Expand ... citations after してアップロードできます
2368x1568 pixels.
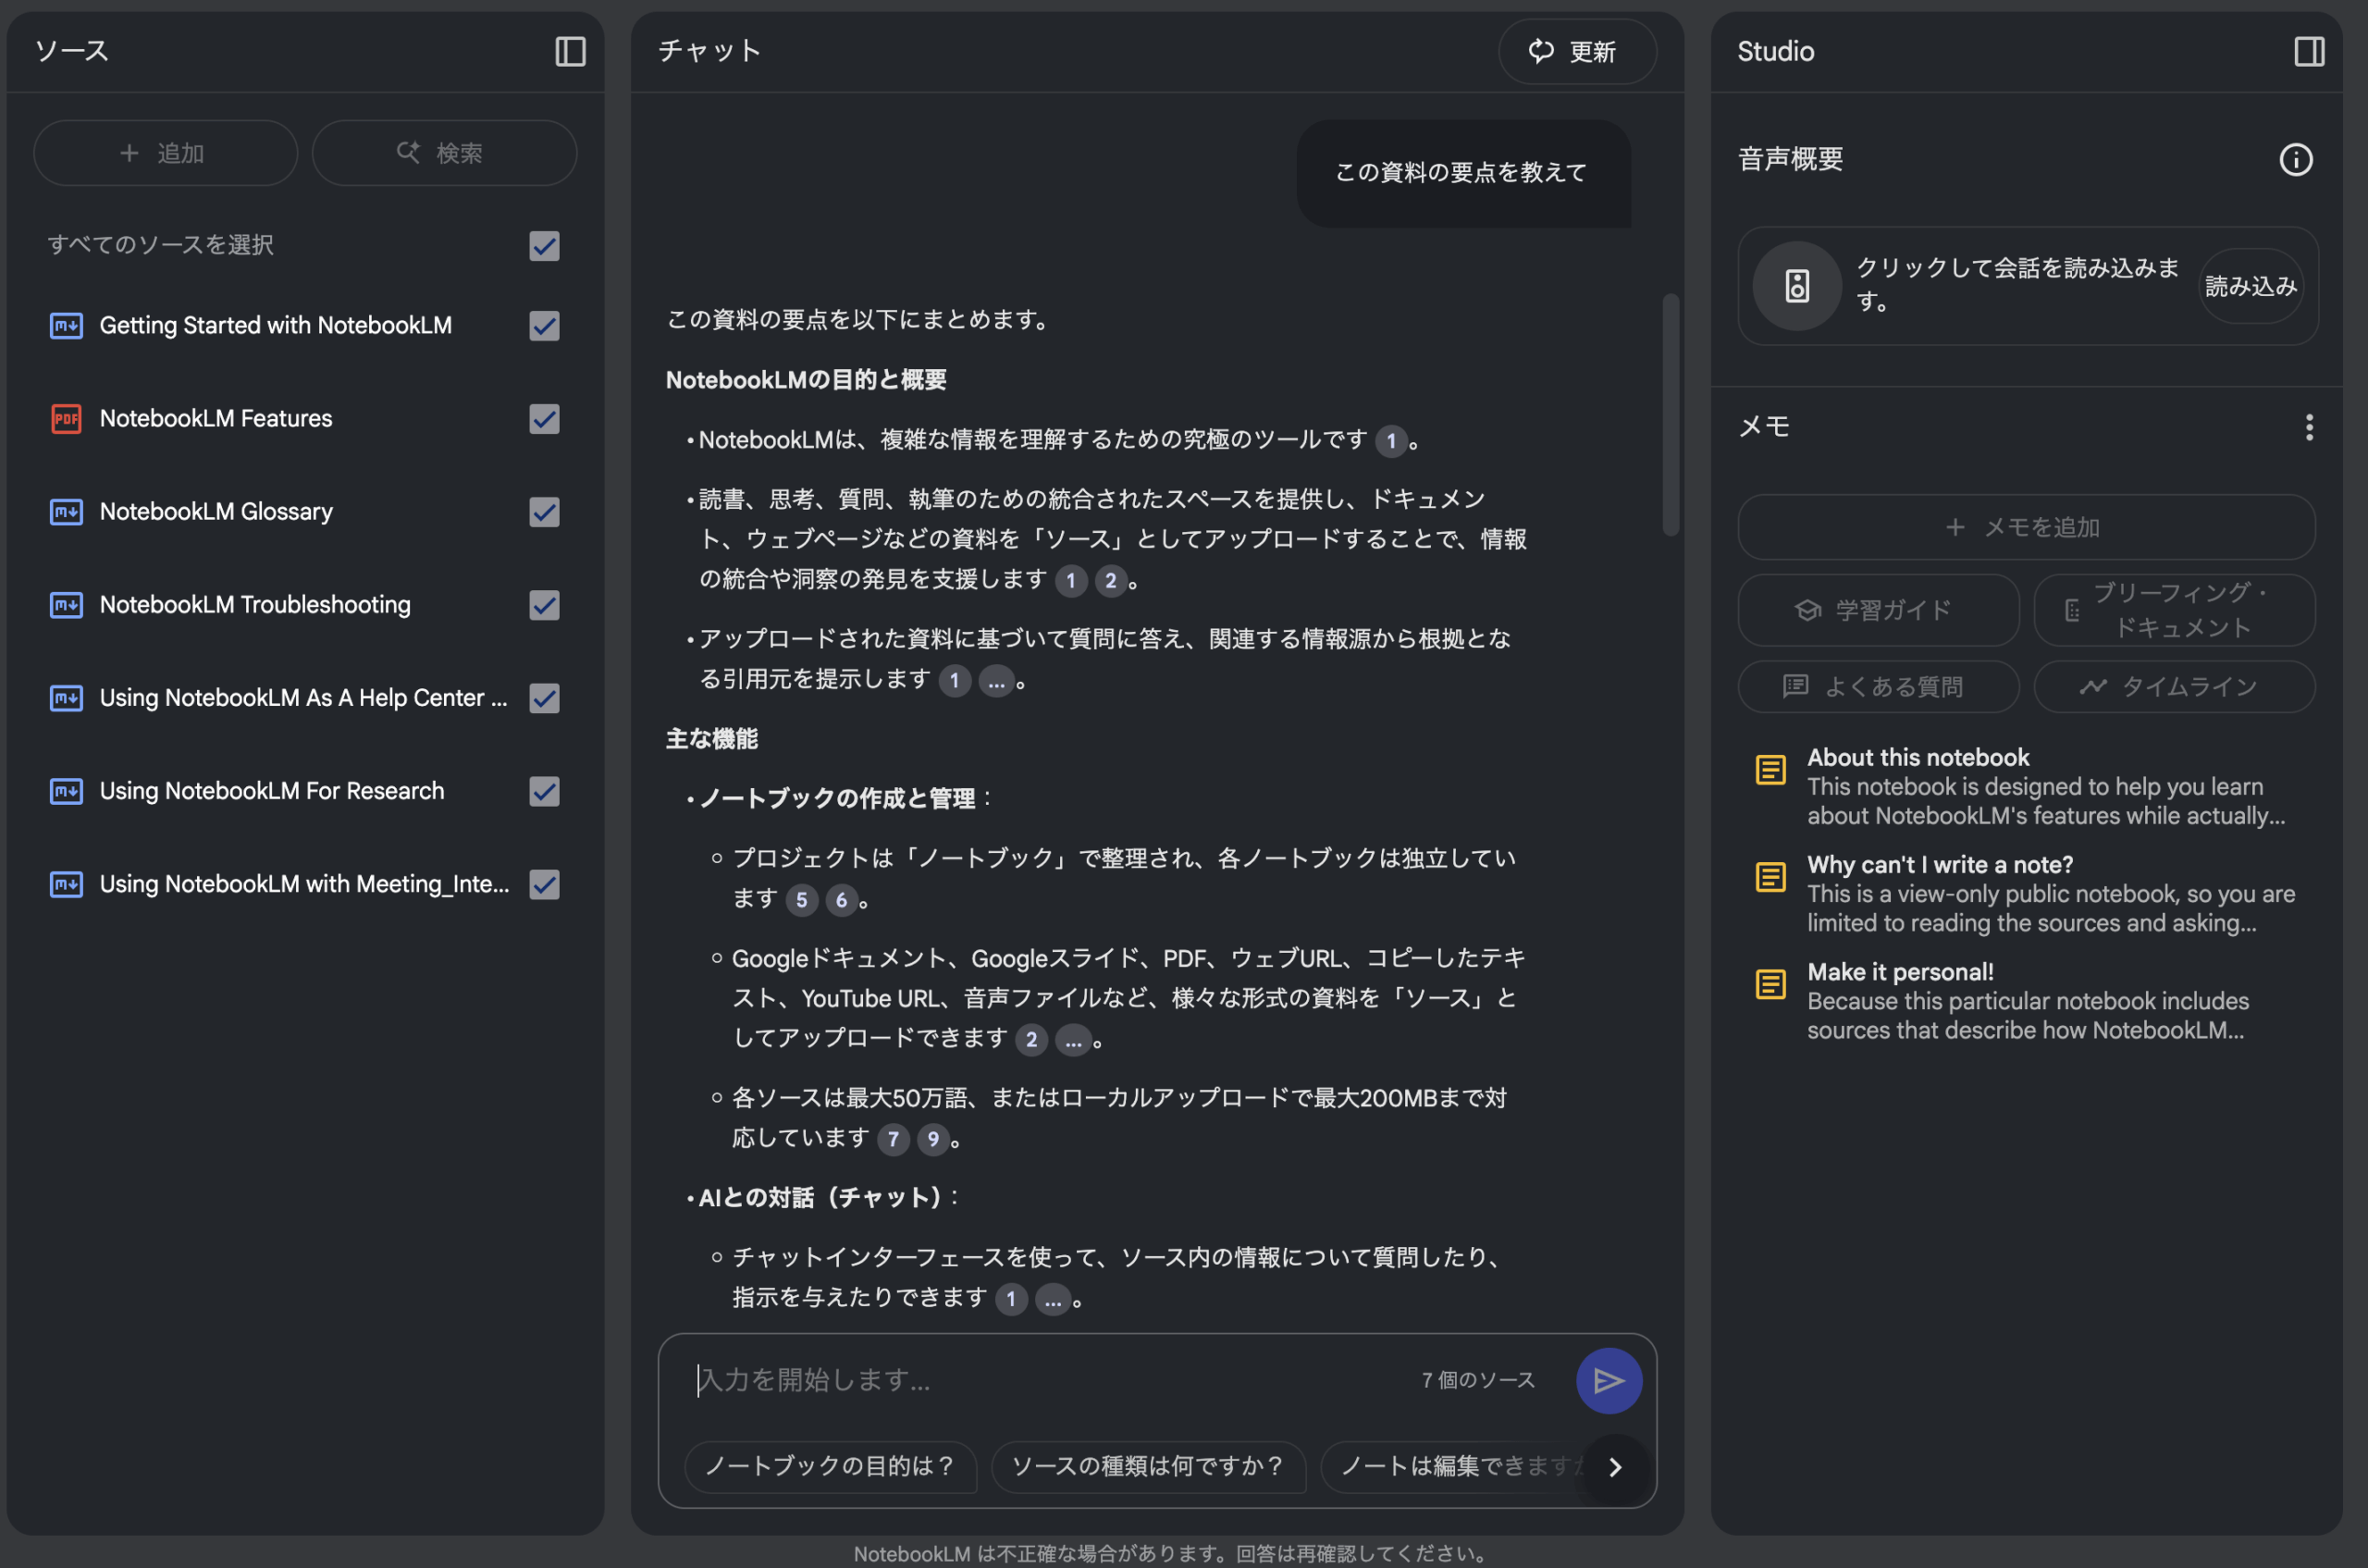point(1072,1041)
